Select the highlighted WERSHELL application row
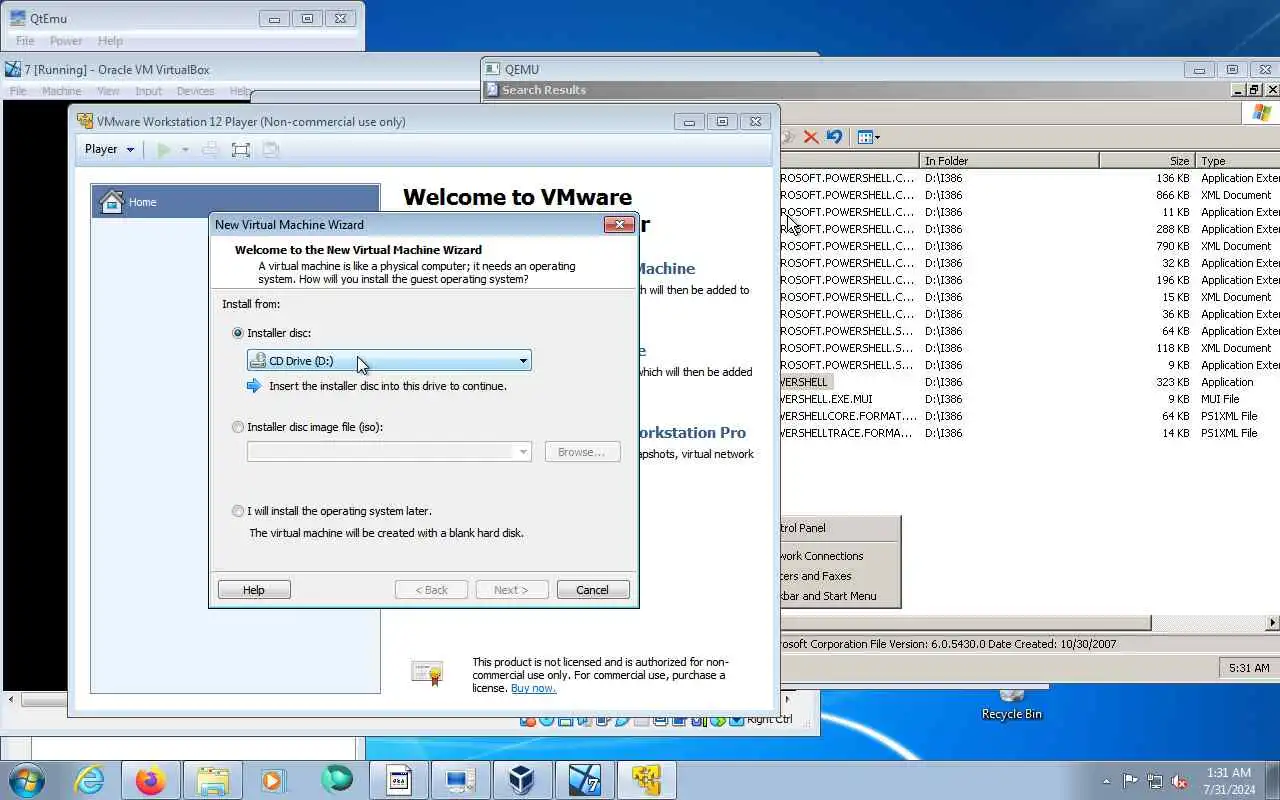1280x800 pixels. coord(1029,382)
